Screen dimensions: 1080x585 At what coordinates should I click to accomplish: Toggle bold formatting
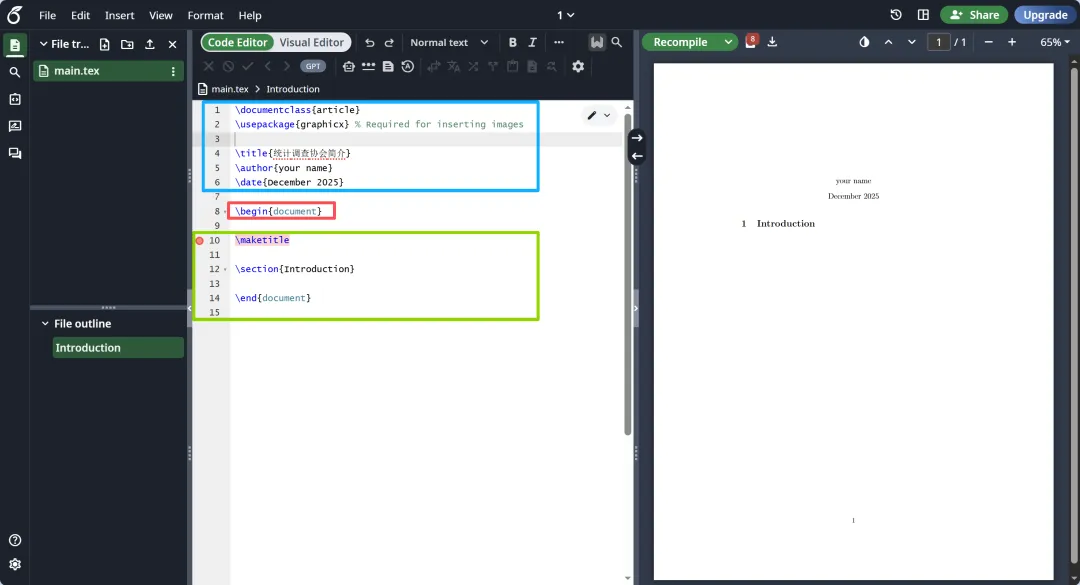point(512,43)
